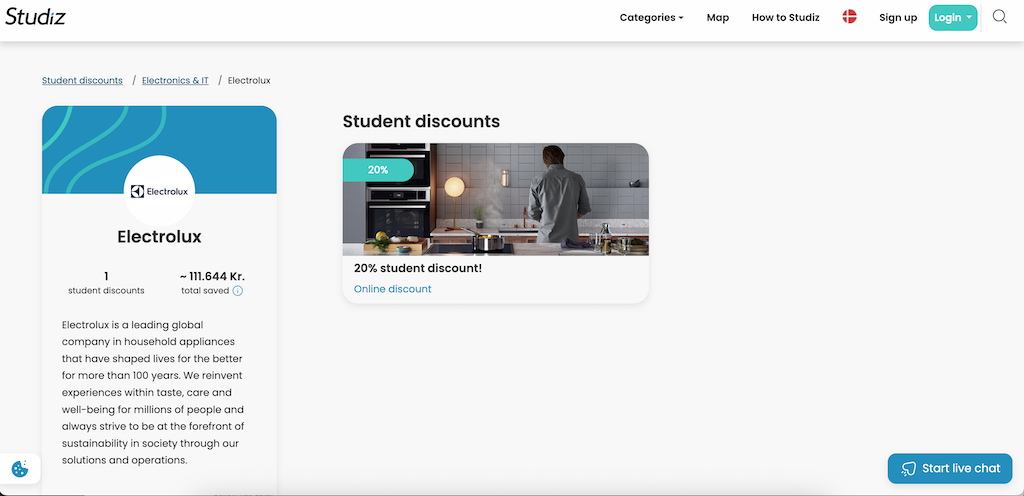Follow the Student discounts breadcrumb link

pyautogui.click(x=82, y=80)
